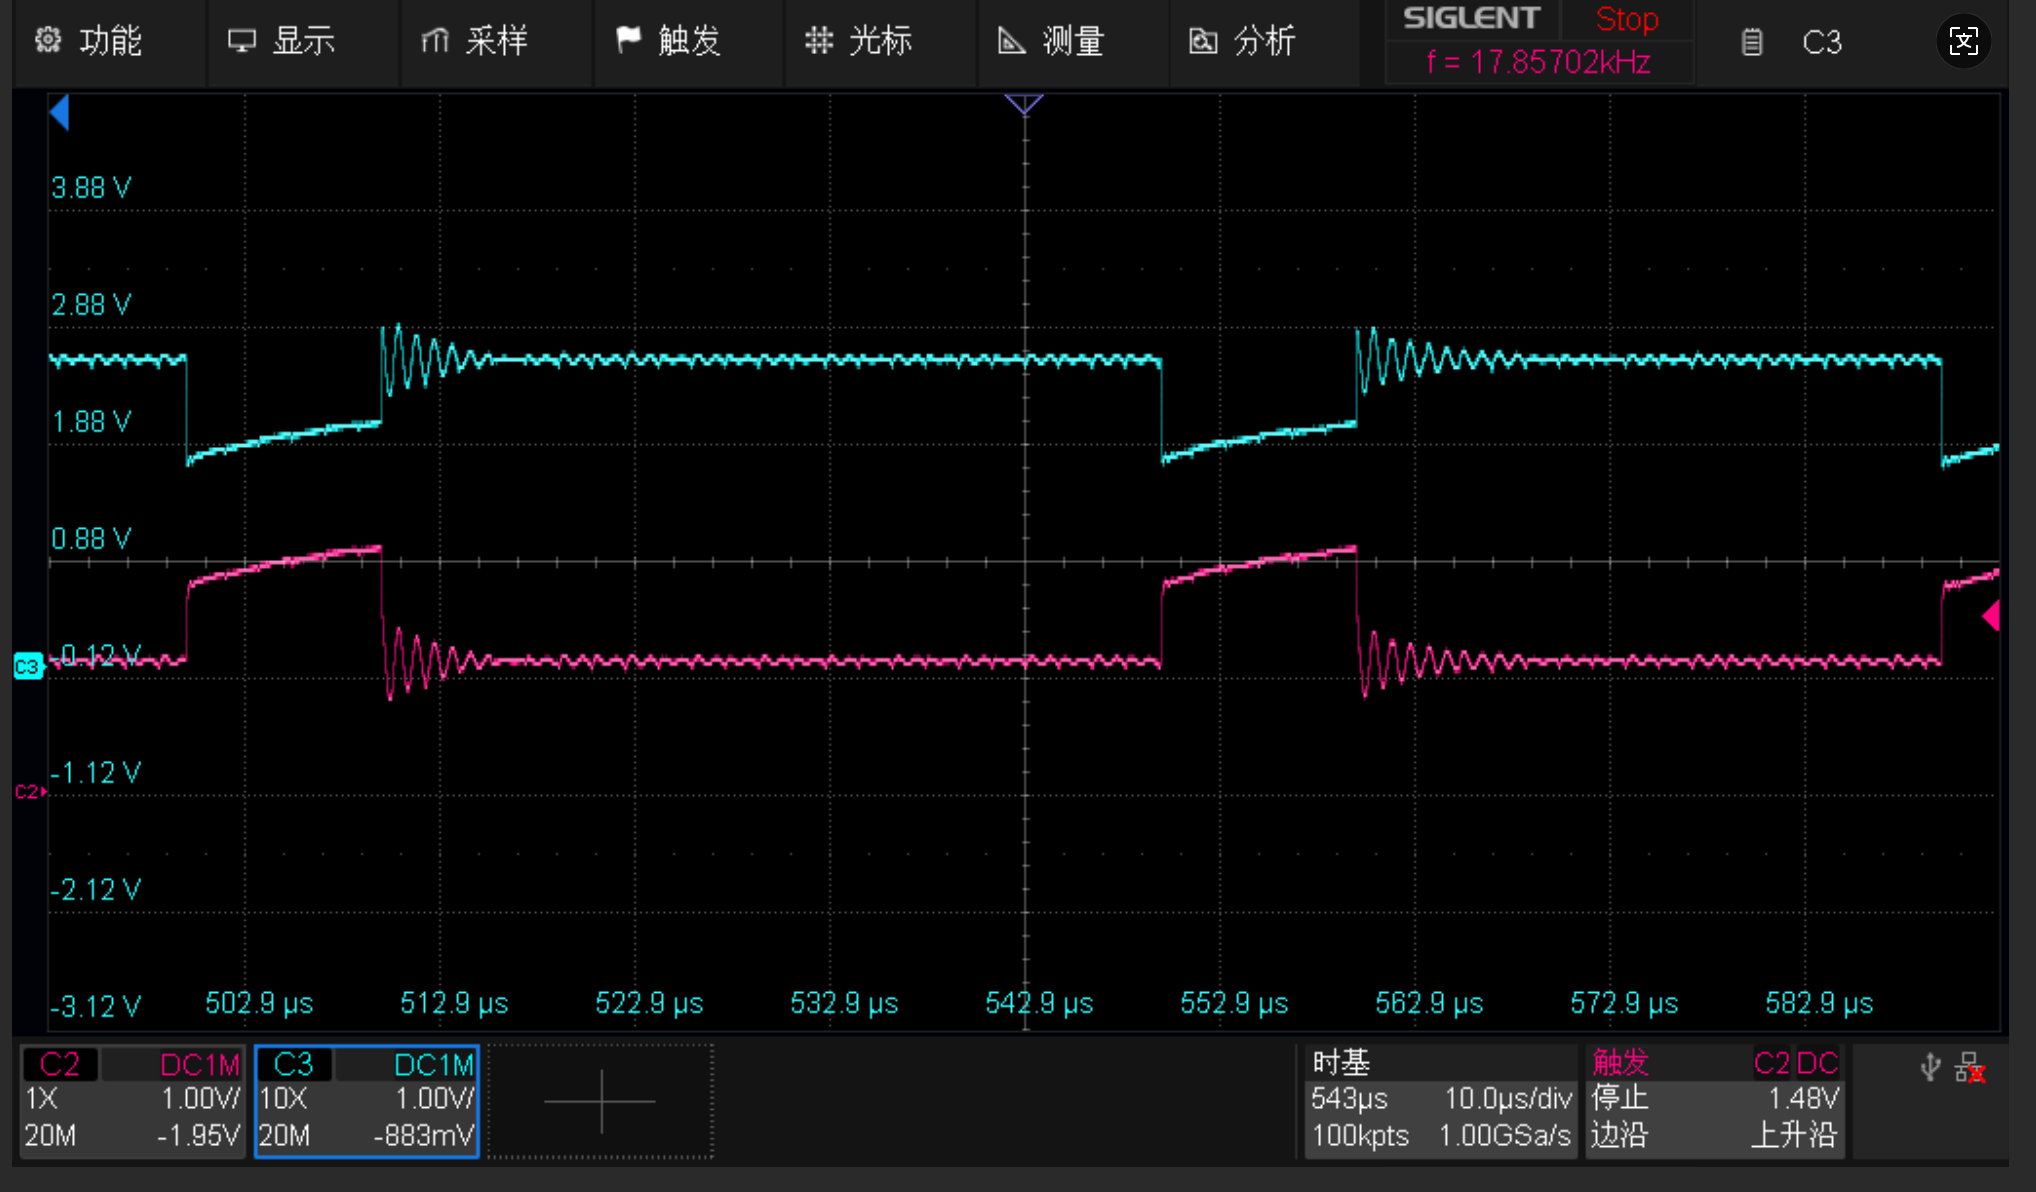The height and width of the screenshot is (1192, 2036).
Task: Click the C2 1.00V/ scale value
Action: 200,1099
